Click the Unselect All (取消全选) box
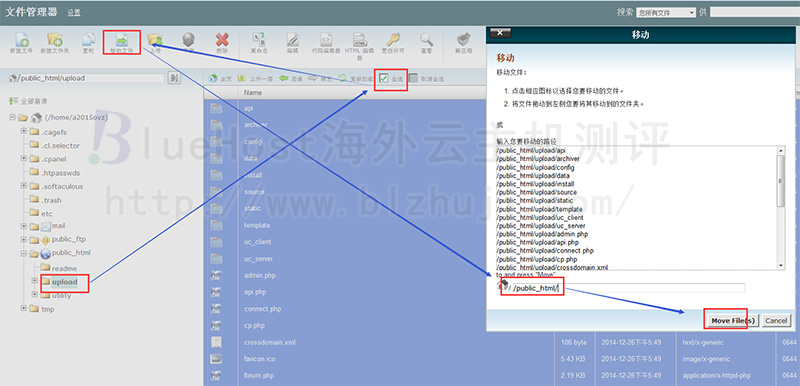 (x=413, y=79)
